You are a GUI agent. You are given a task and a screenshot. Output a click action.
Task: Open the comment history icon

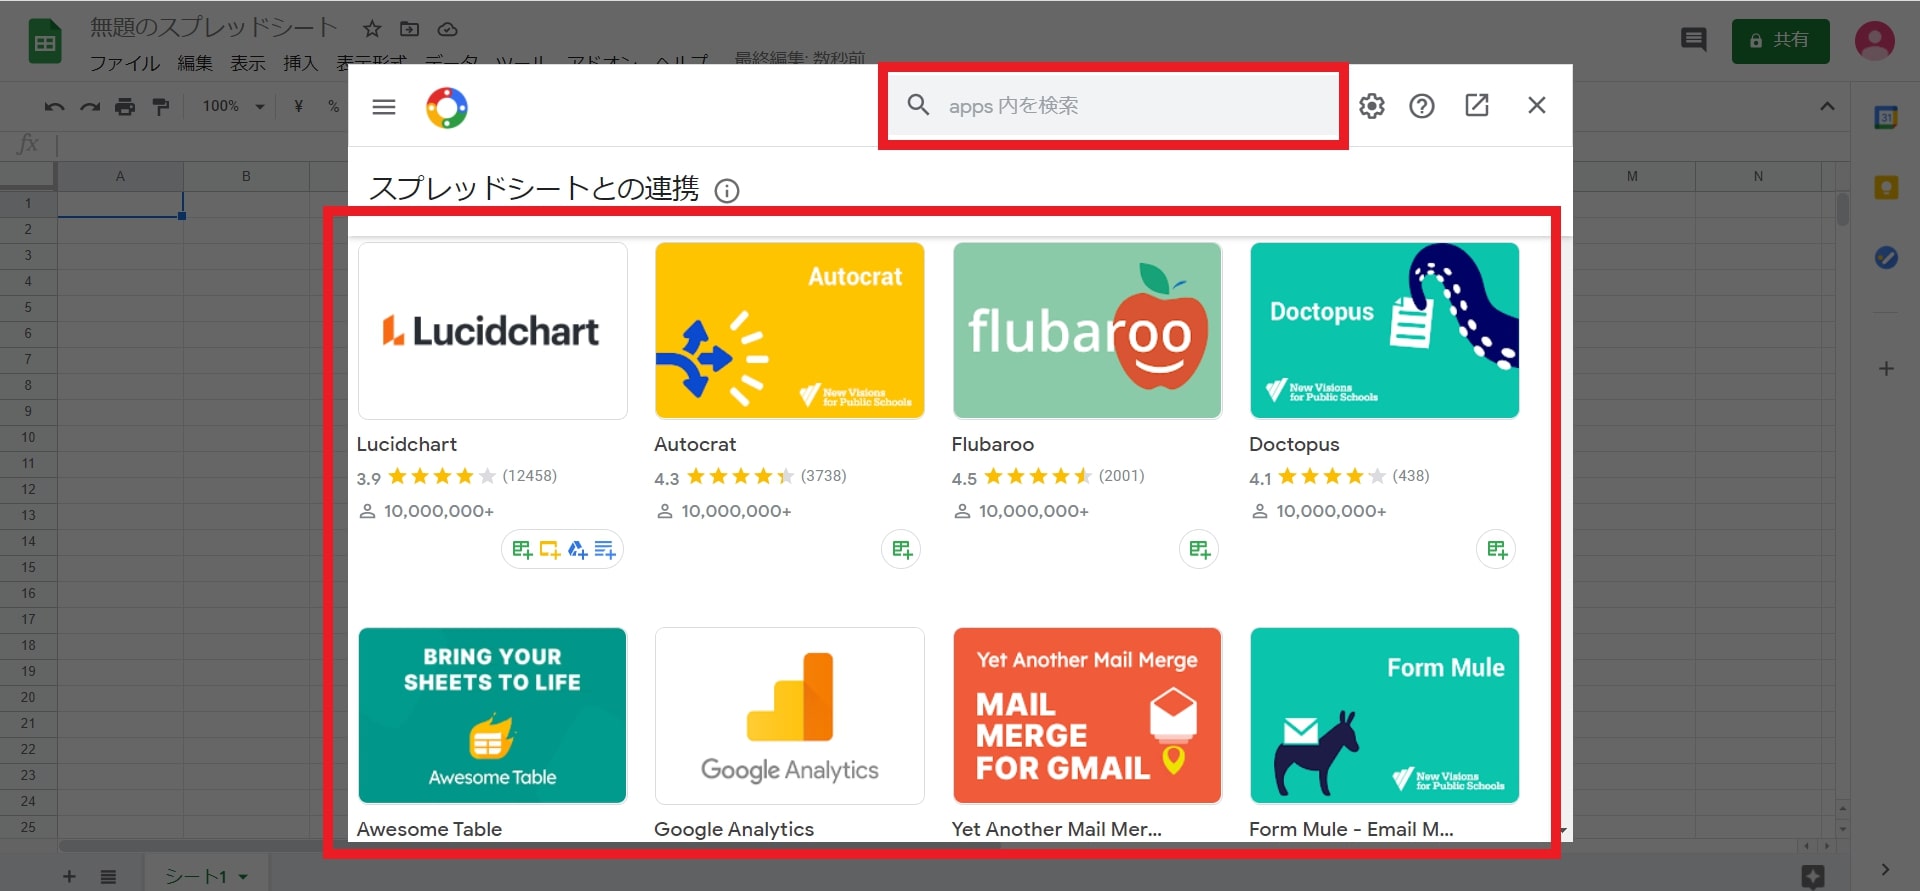(1694, 40)
